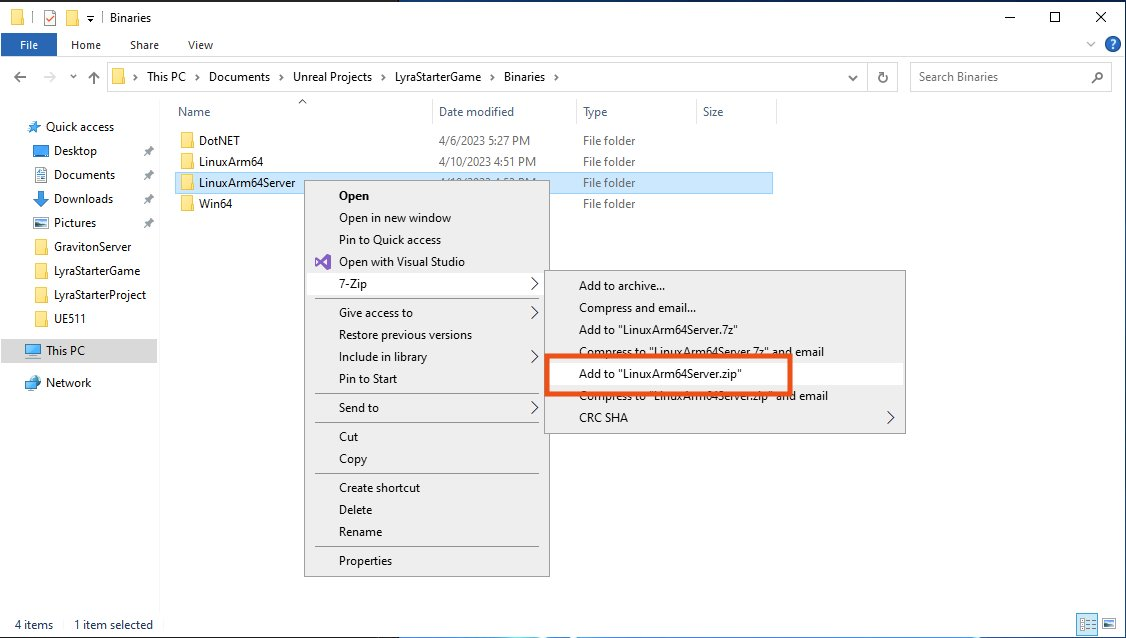This screenshot has width=1126, height=638.
Task: Expand the chevron after Binaries breadcrumb
Action: click(x=556, y=77)
